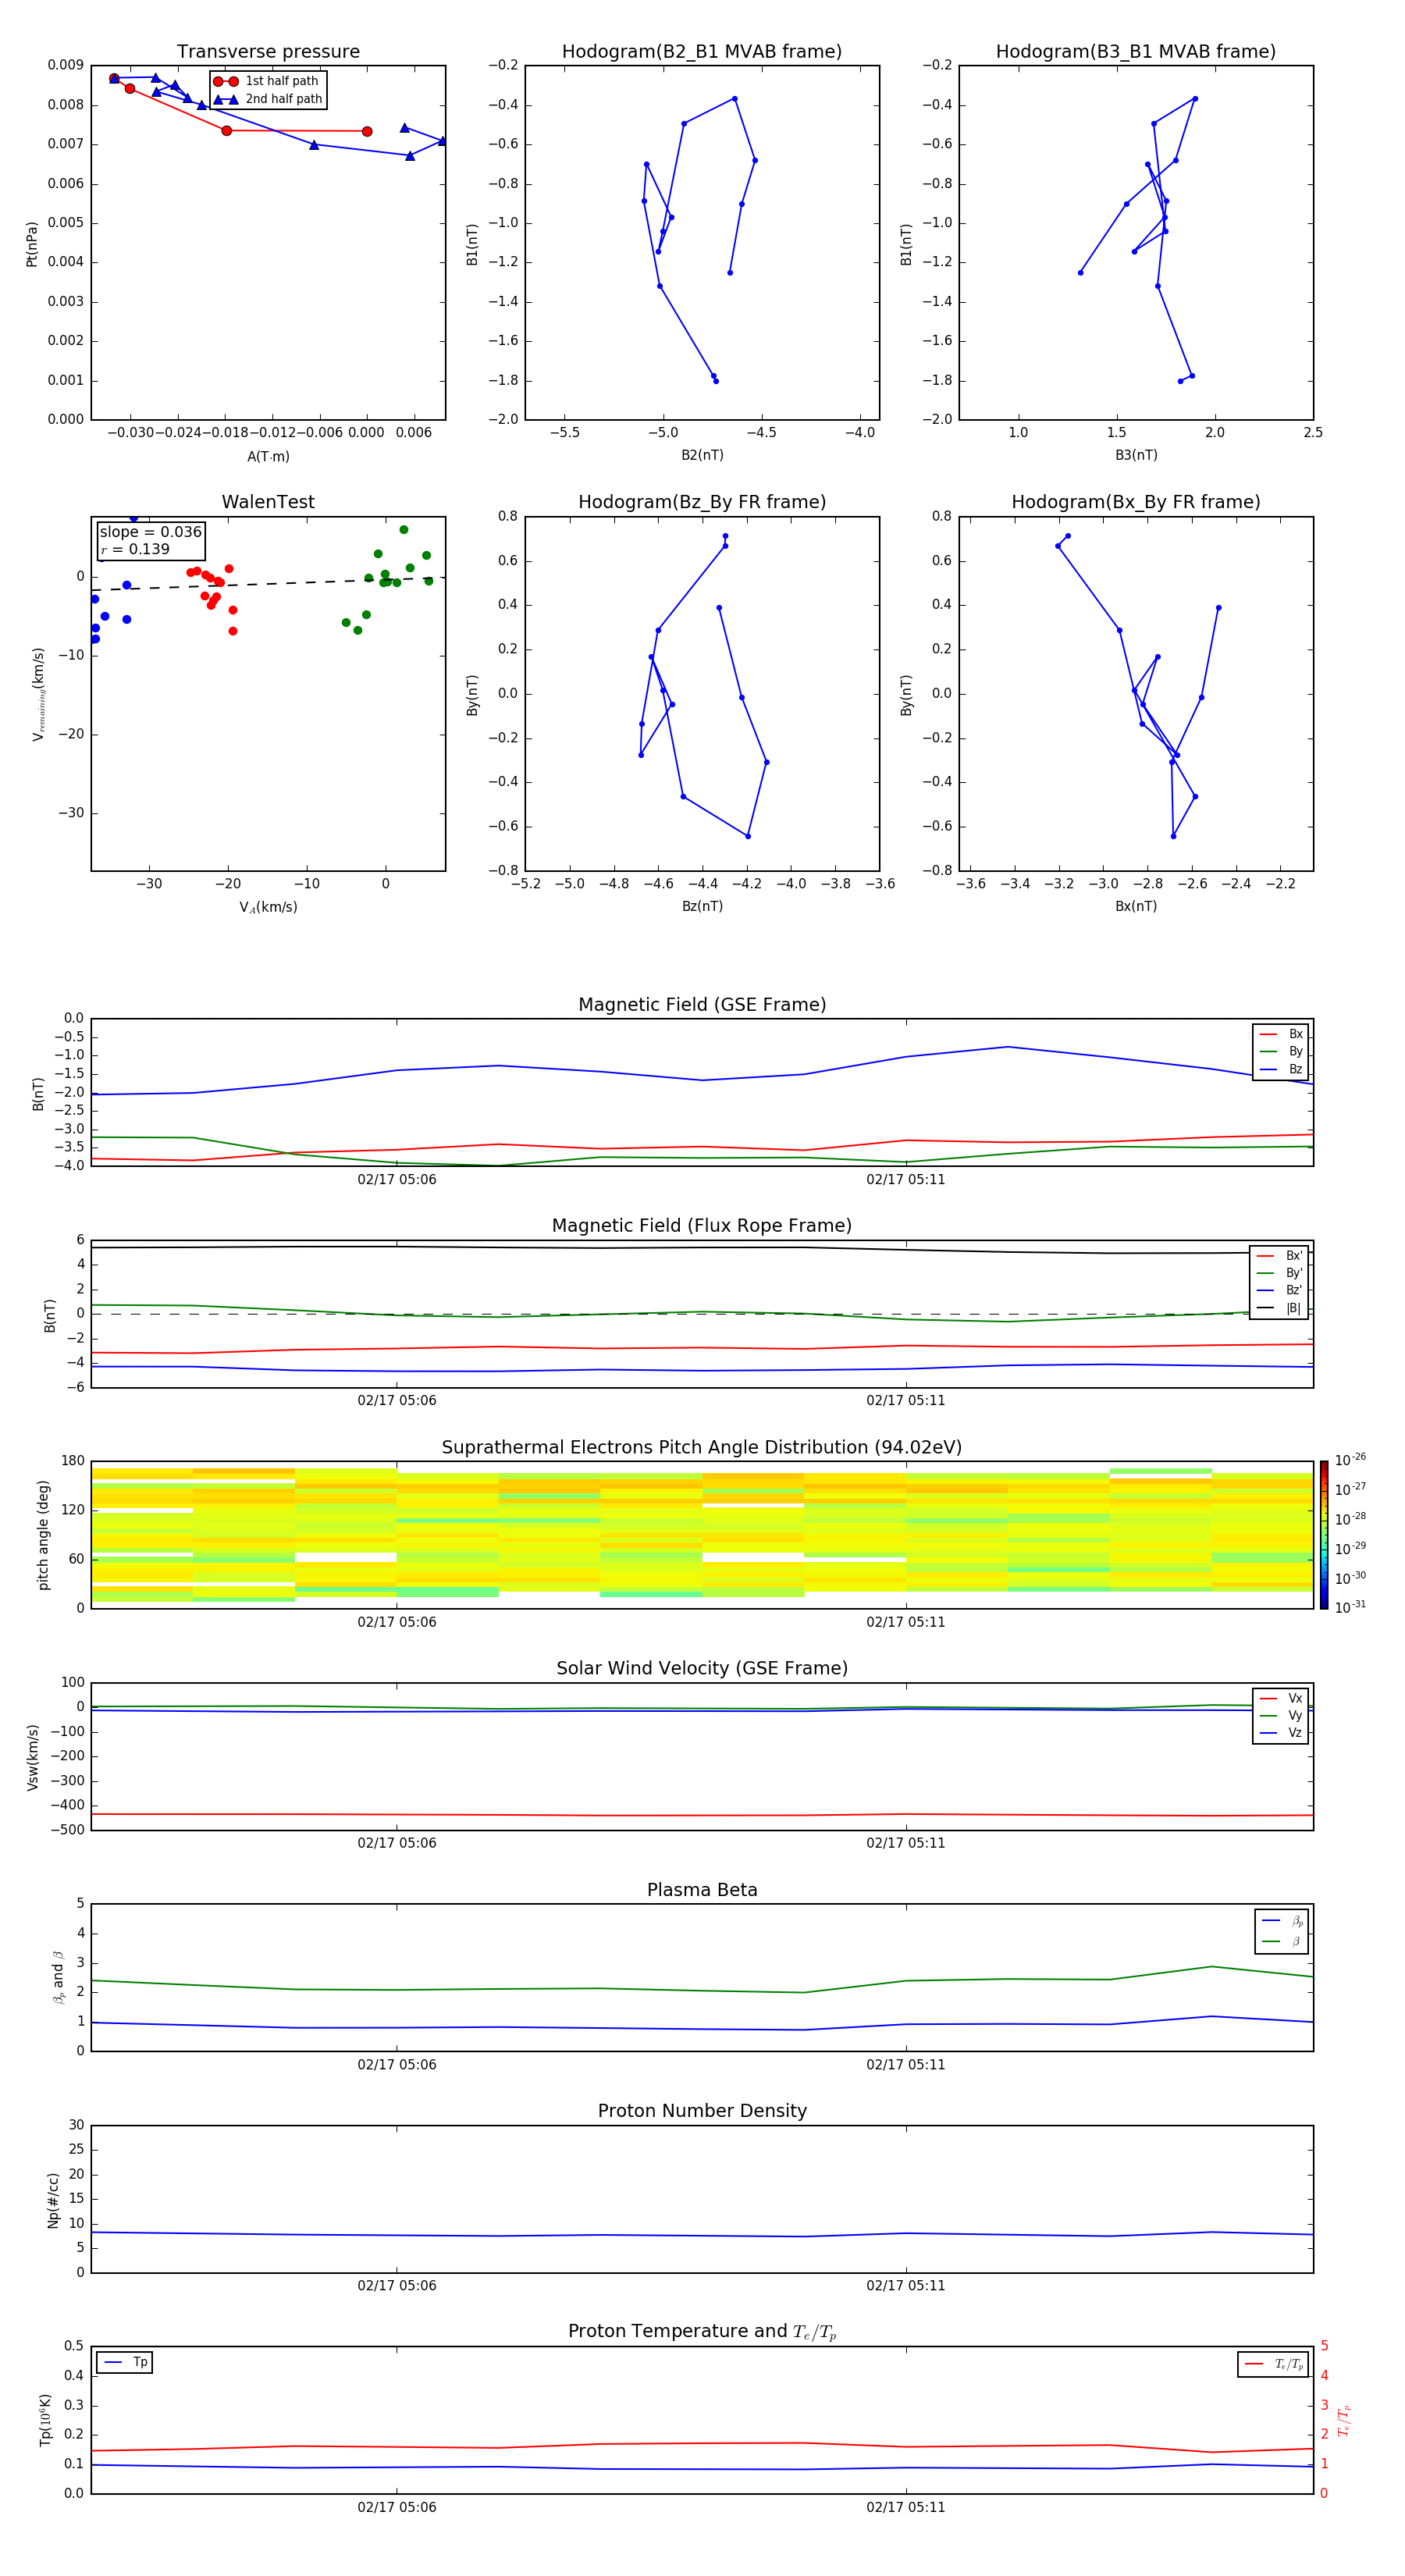Click the "Bx" legend entry in GSE magnetic field
This screenshot has height=2576, width=1405.
1281,1034
